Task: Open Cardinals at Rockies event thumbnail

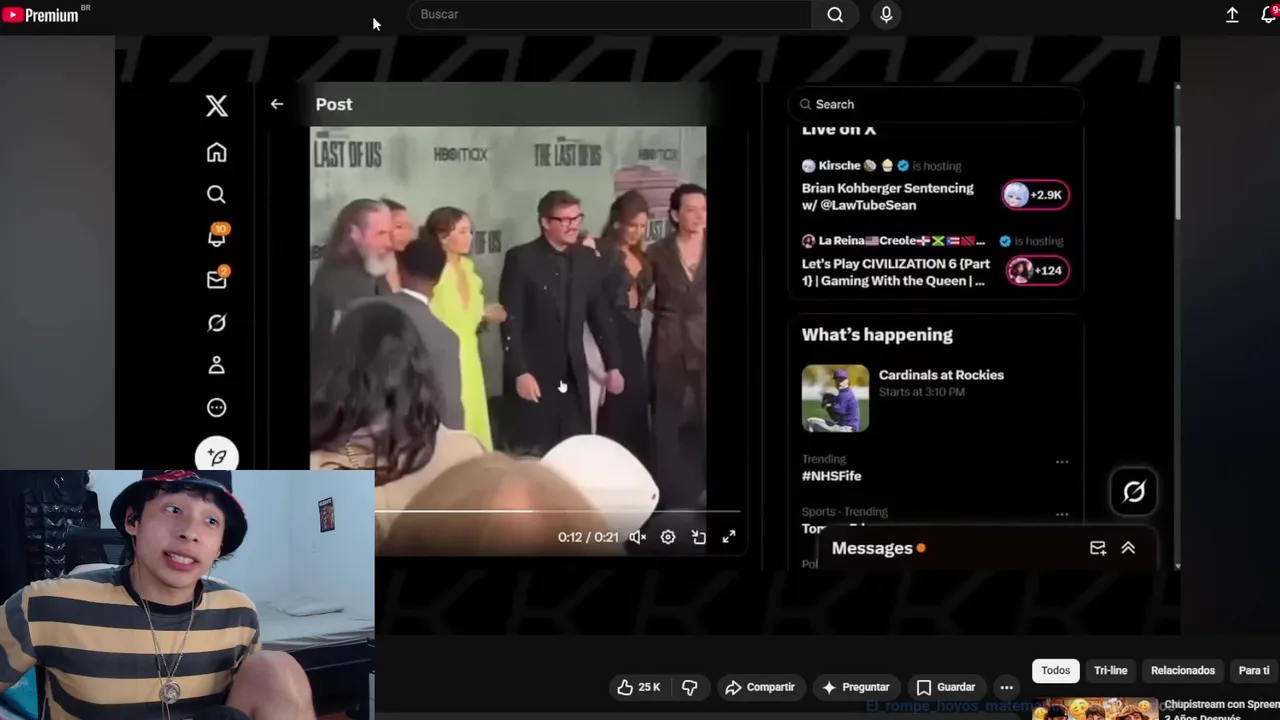Action: click(x=835, y=398)
